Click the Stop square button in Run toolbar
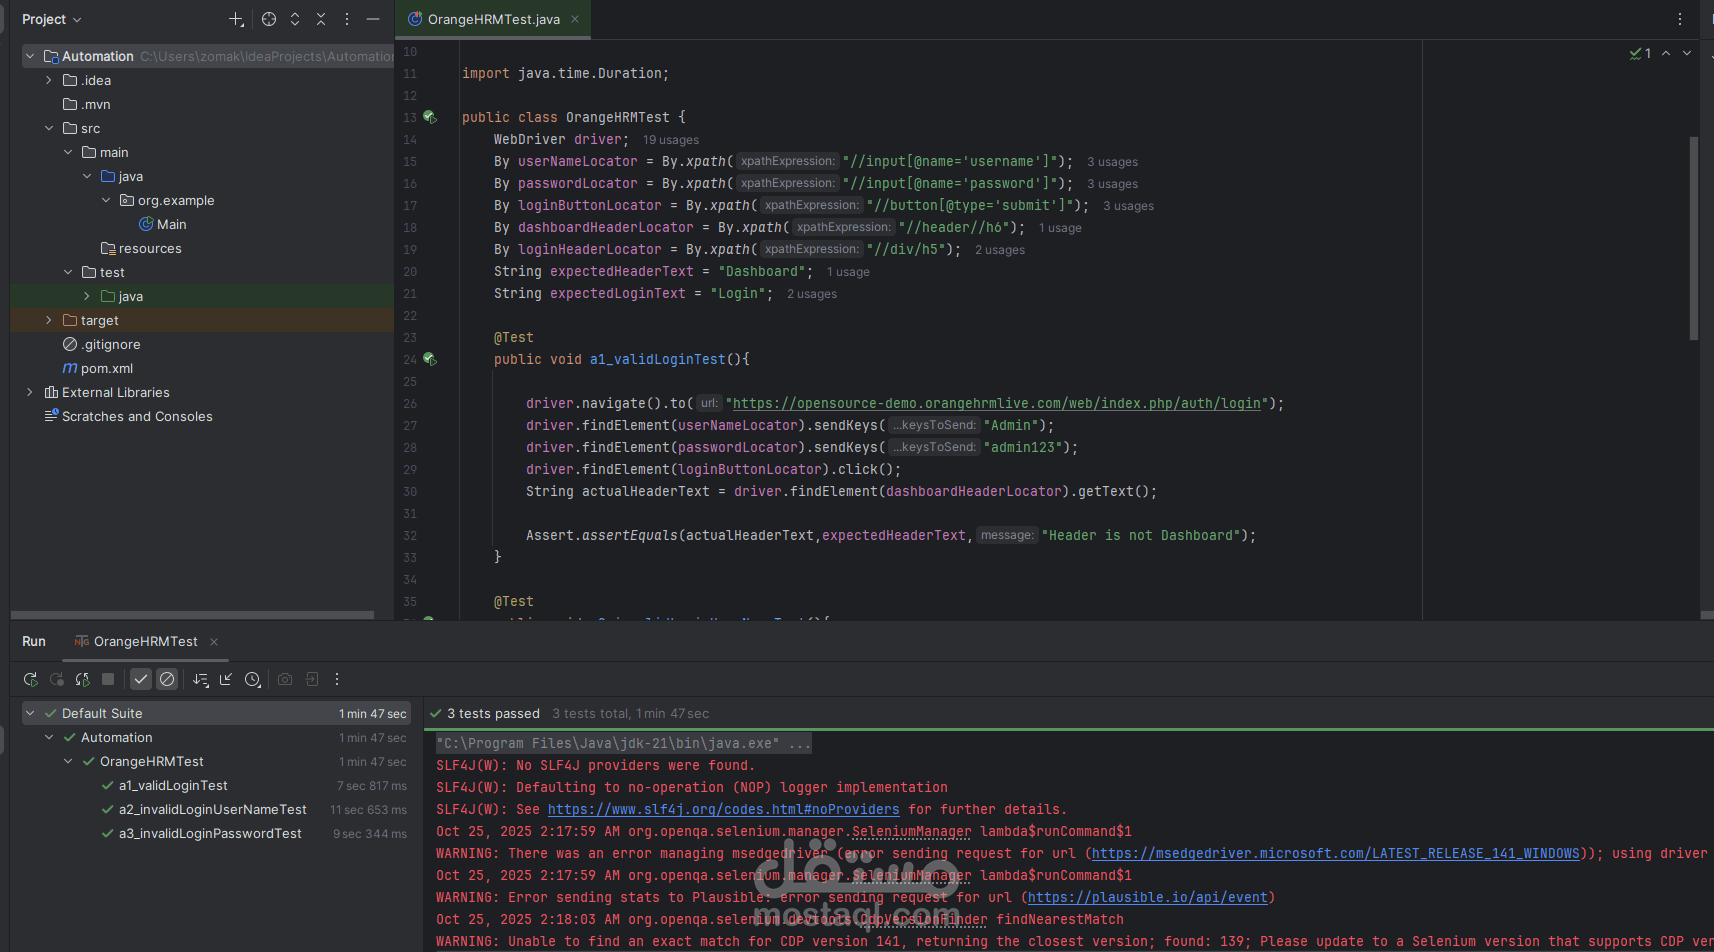This screenshot has height=952, width=1714. coord(108,679)
